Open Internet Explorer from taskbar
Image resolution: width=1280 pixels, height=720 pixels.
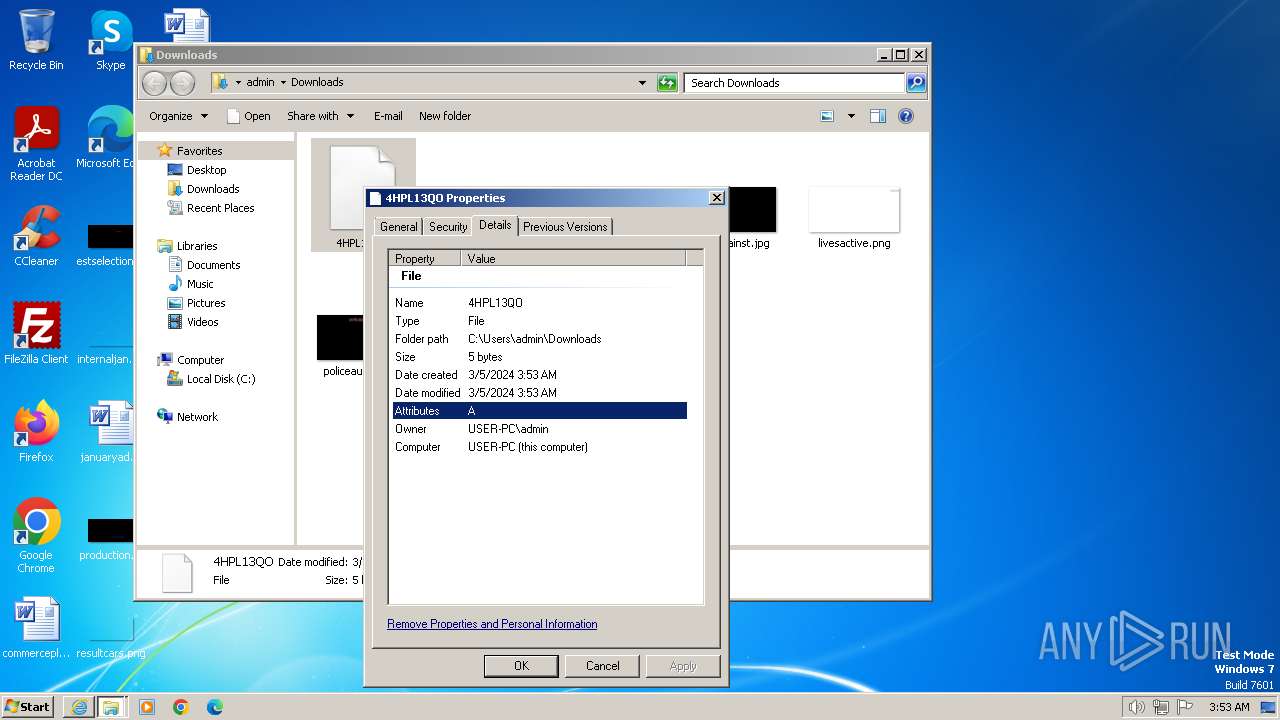click(79, 707)
